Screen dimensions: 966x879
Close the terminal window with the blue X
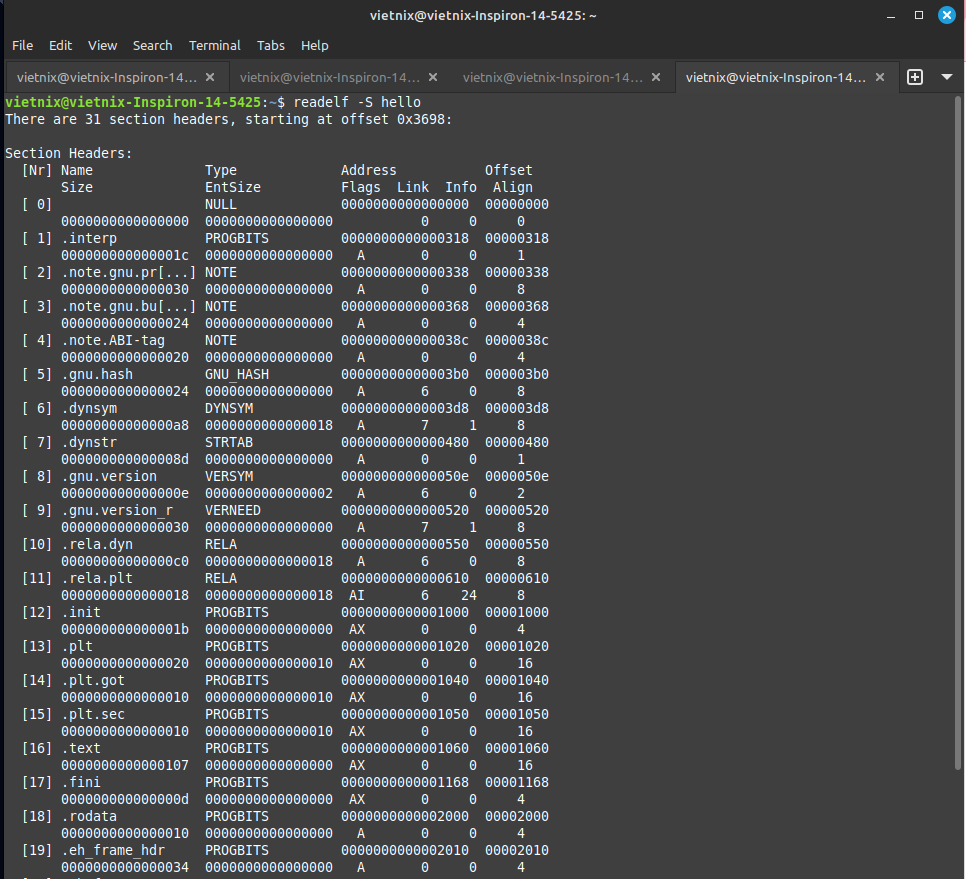pyautogui.click(x=947, y=15)
